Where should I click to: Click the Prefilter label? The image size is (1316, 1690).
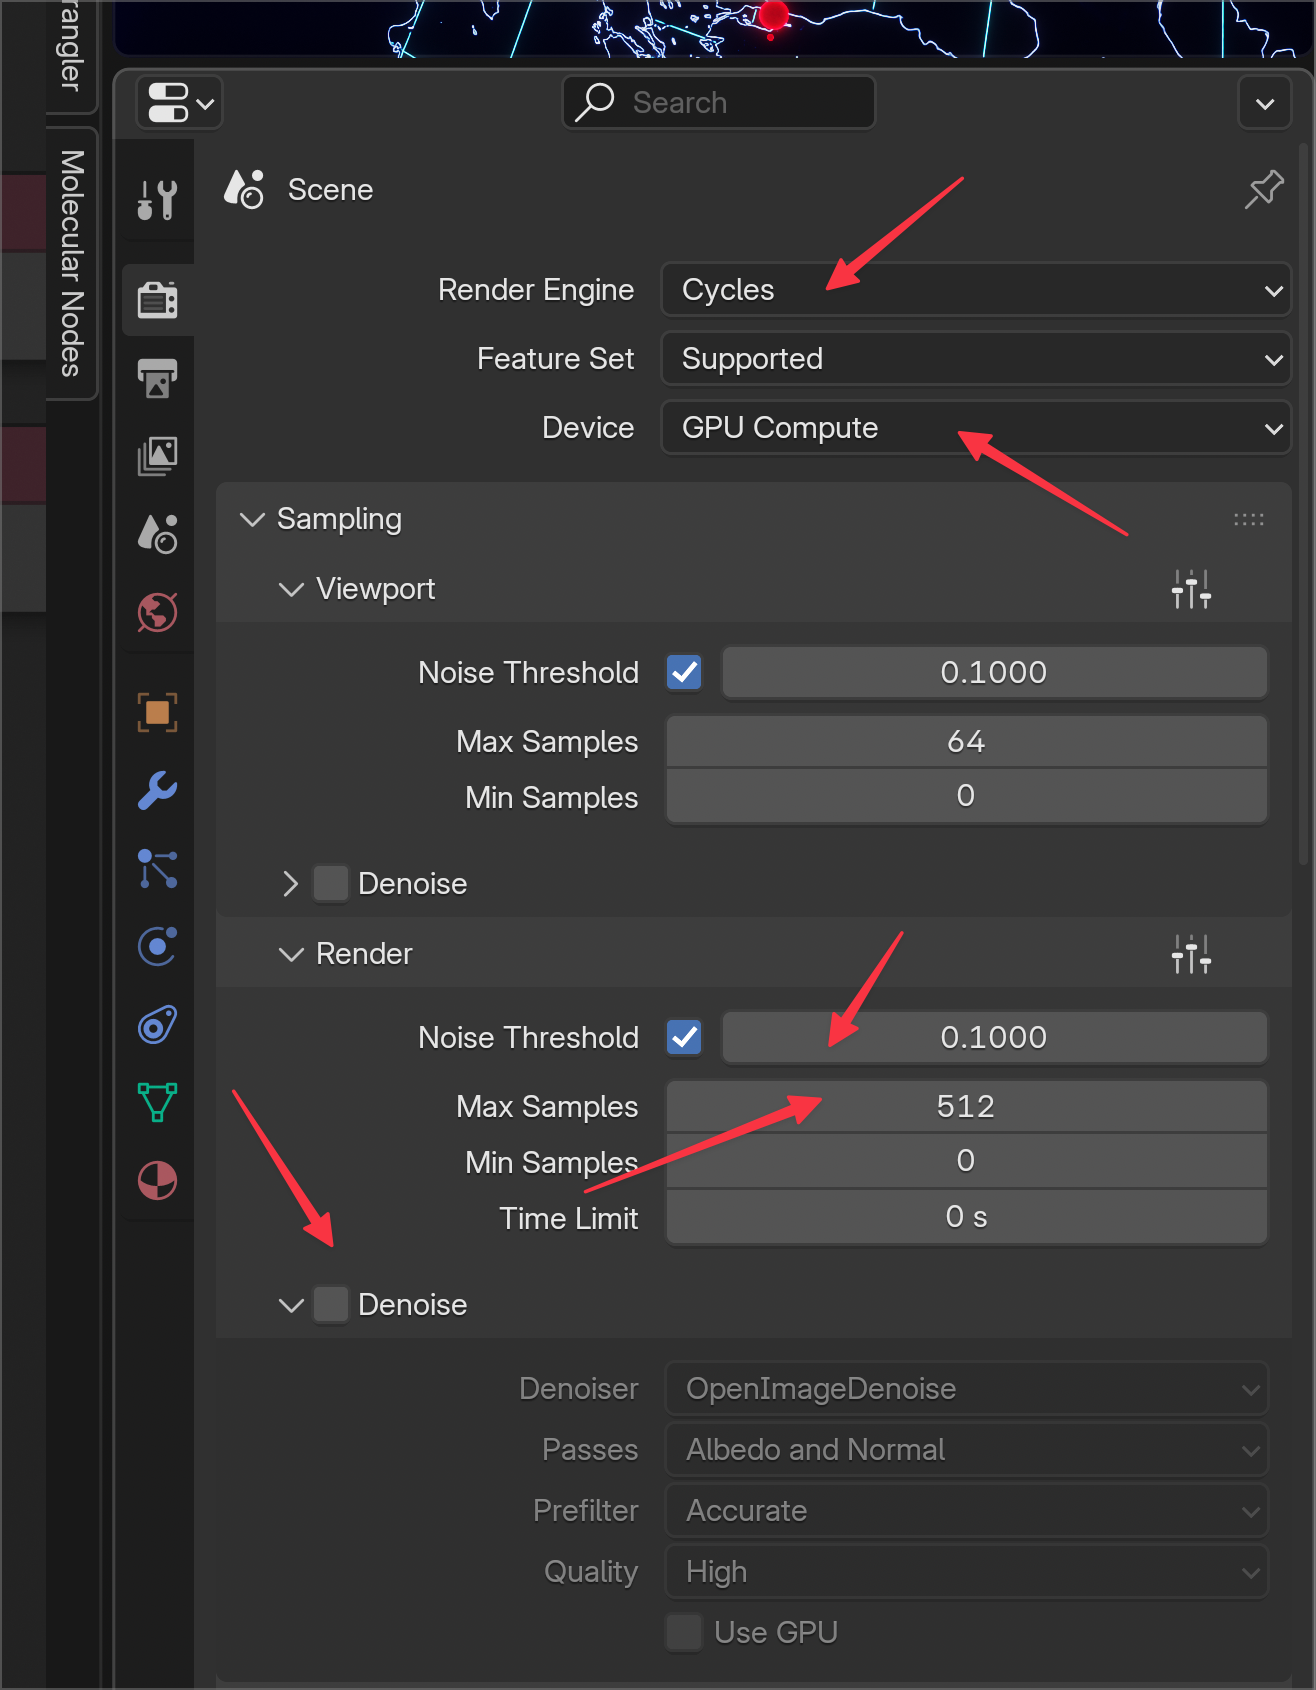(586, 1511)
